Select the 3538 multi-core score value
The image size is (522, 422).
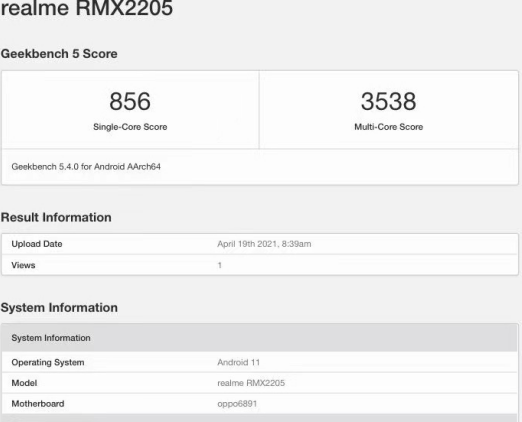[x=389, y=101]
